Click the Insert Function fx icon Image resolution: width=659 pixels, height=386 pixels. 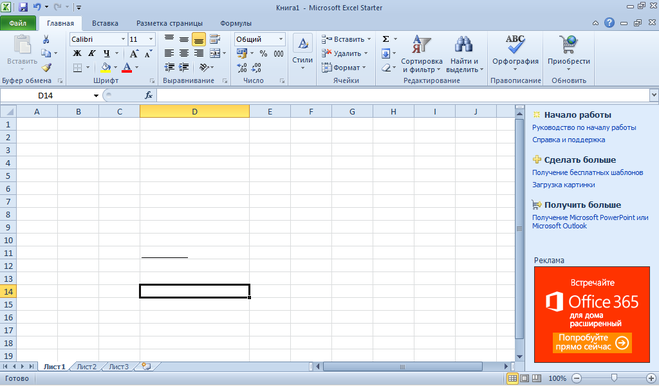pyautogui.click(x=148, y=95)
